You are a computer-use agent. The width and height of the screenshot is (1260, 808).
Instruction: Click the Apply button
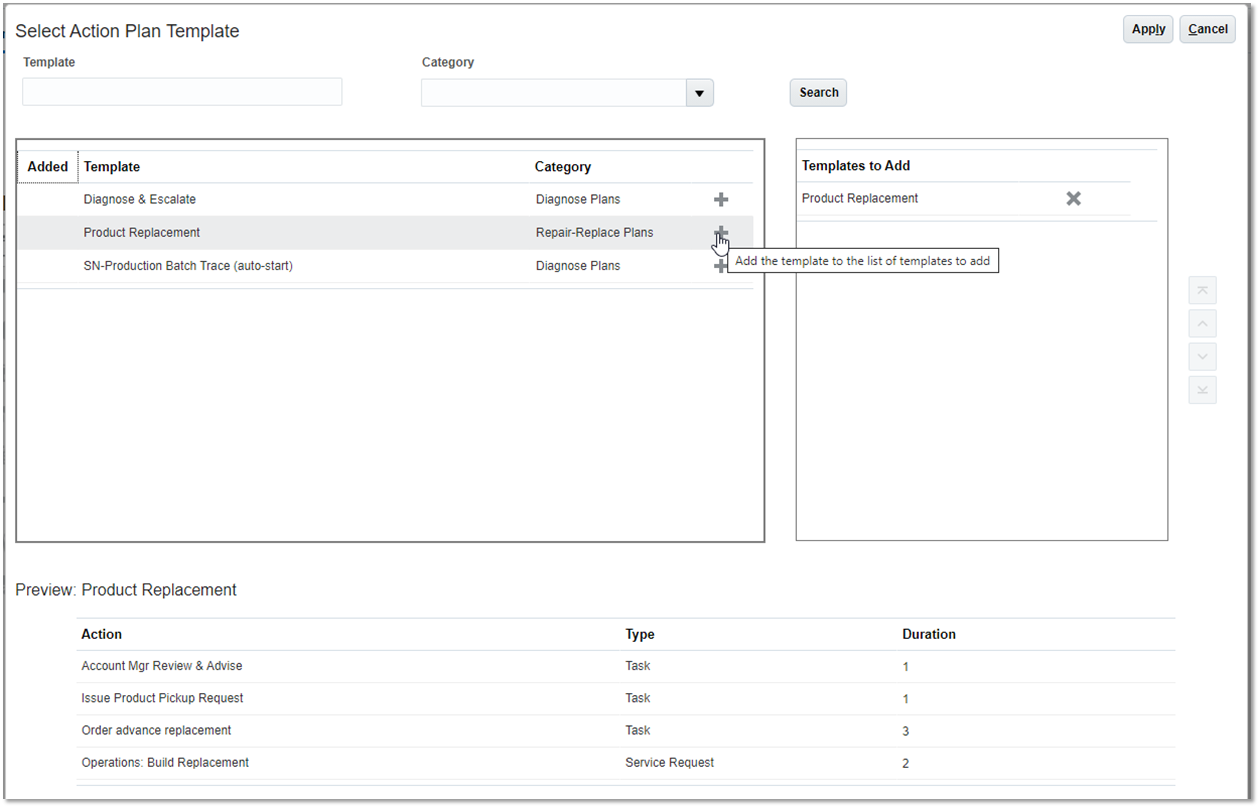pos(1147,30)
